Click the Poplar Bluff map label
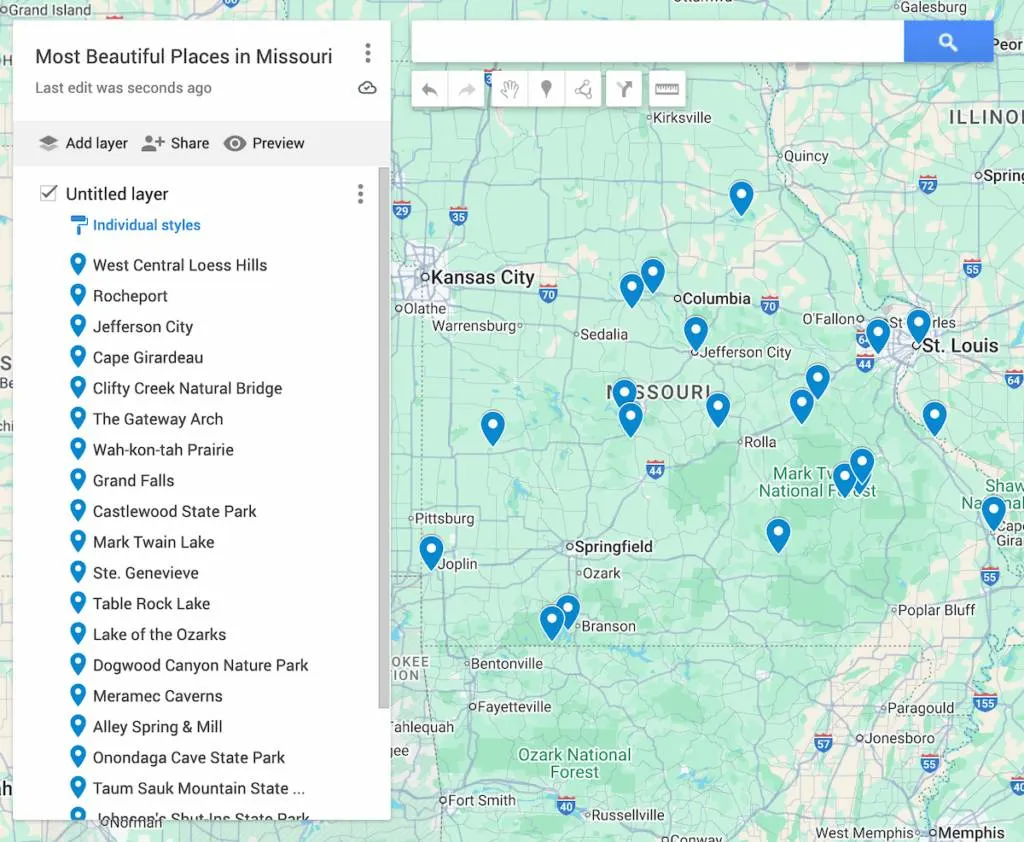Viewport: 1024px width, 842px height. click(x=936, y=610)
